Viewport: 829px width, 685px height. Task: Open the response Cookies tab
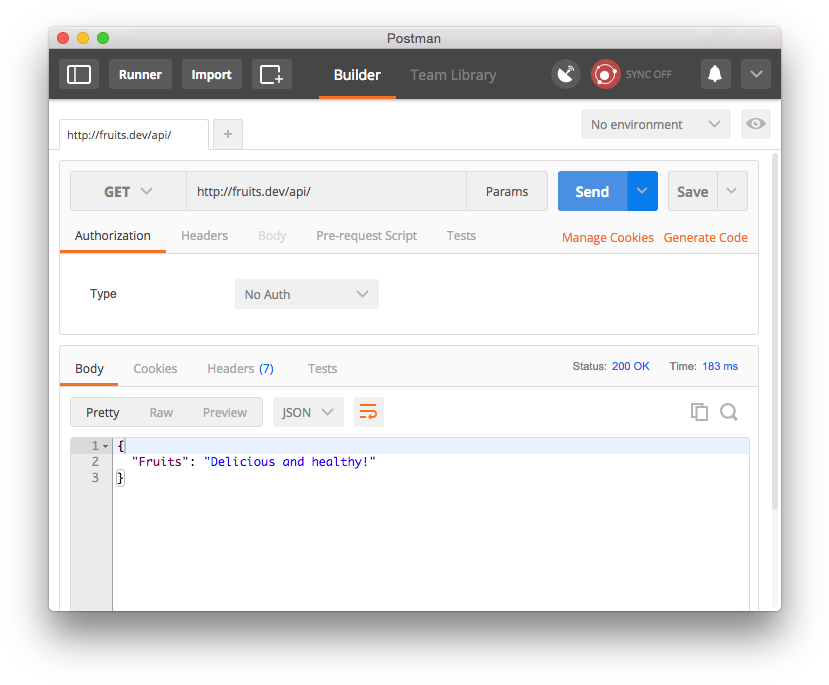coord(155,369)
